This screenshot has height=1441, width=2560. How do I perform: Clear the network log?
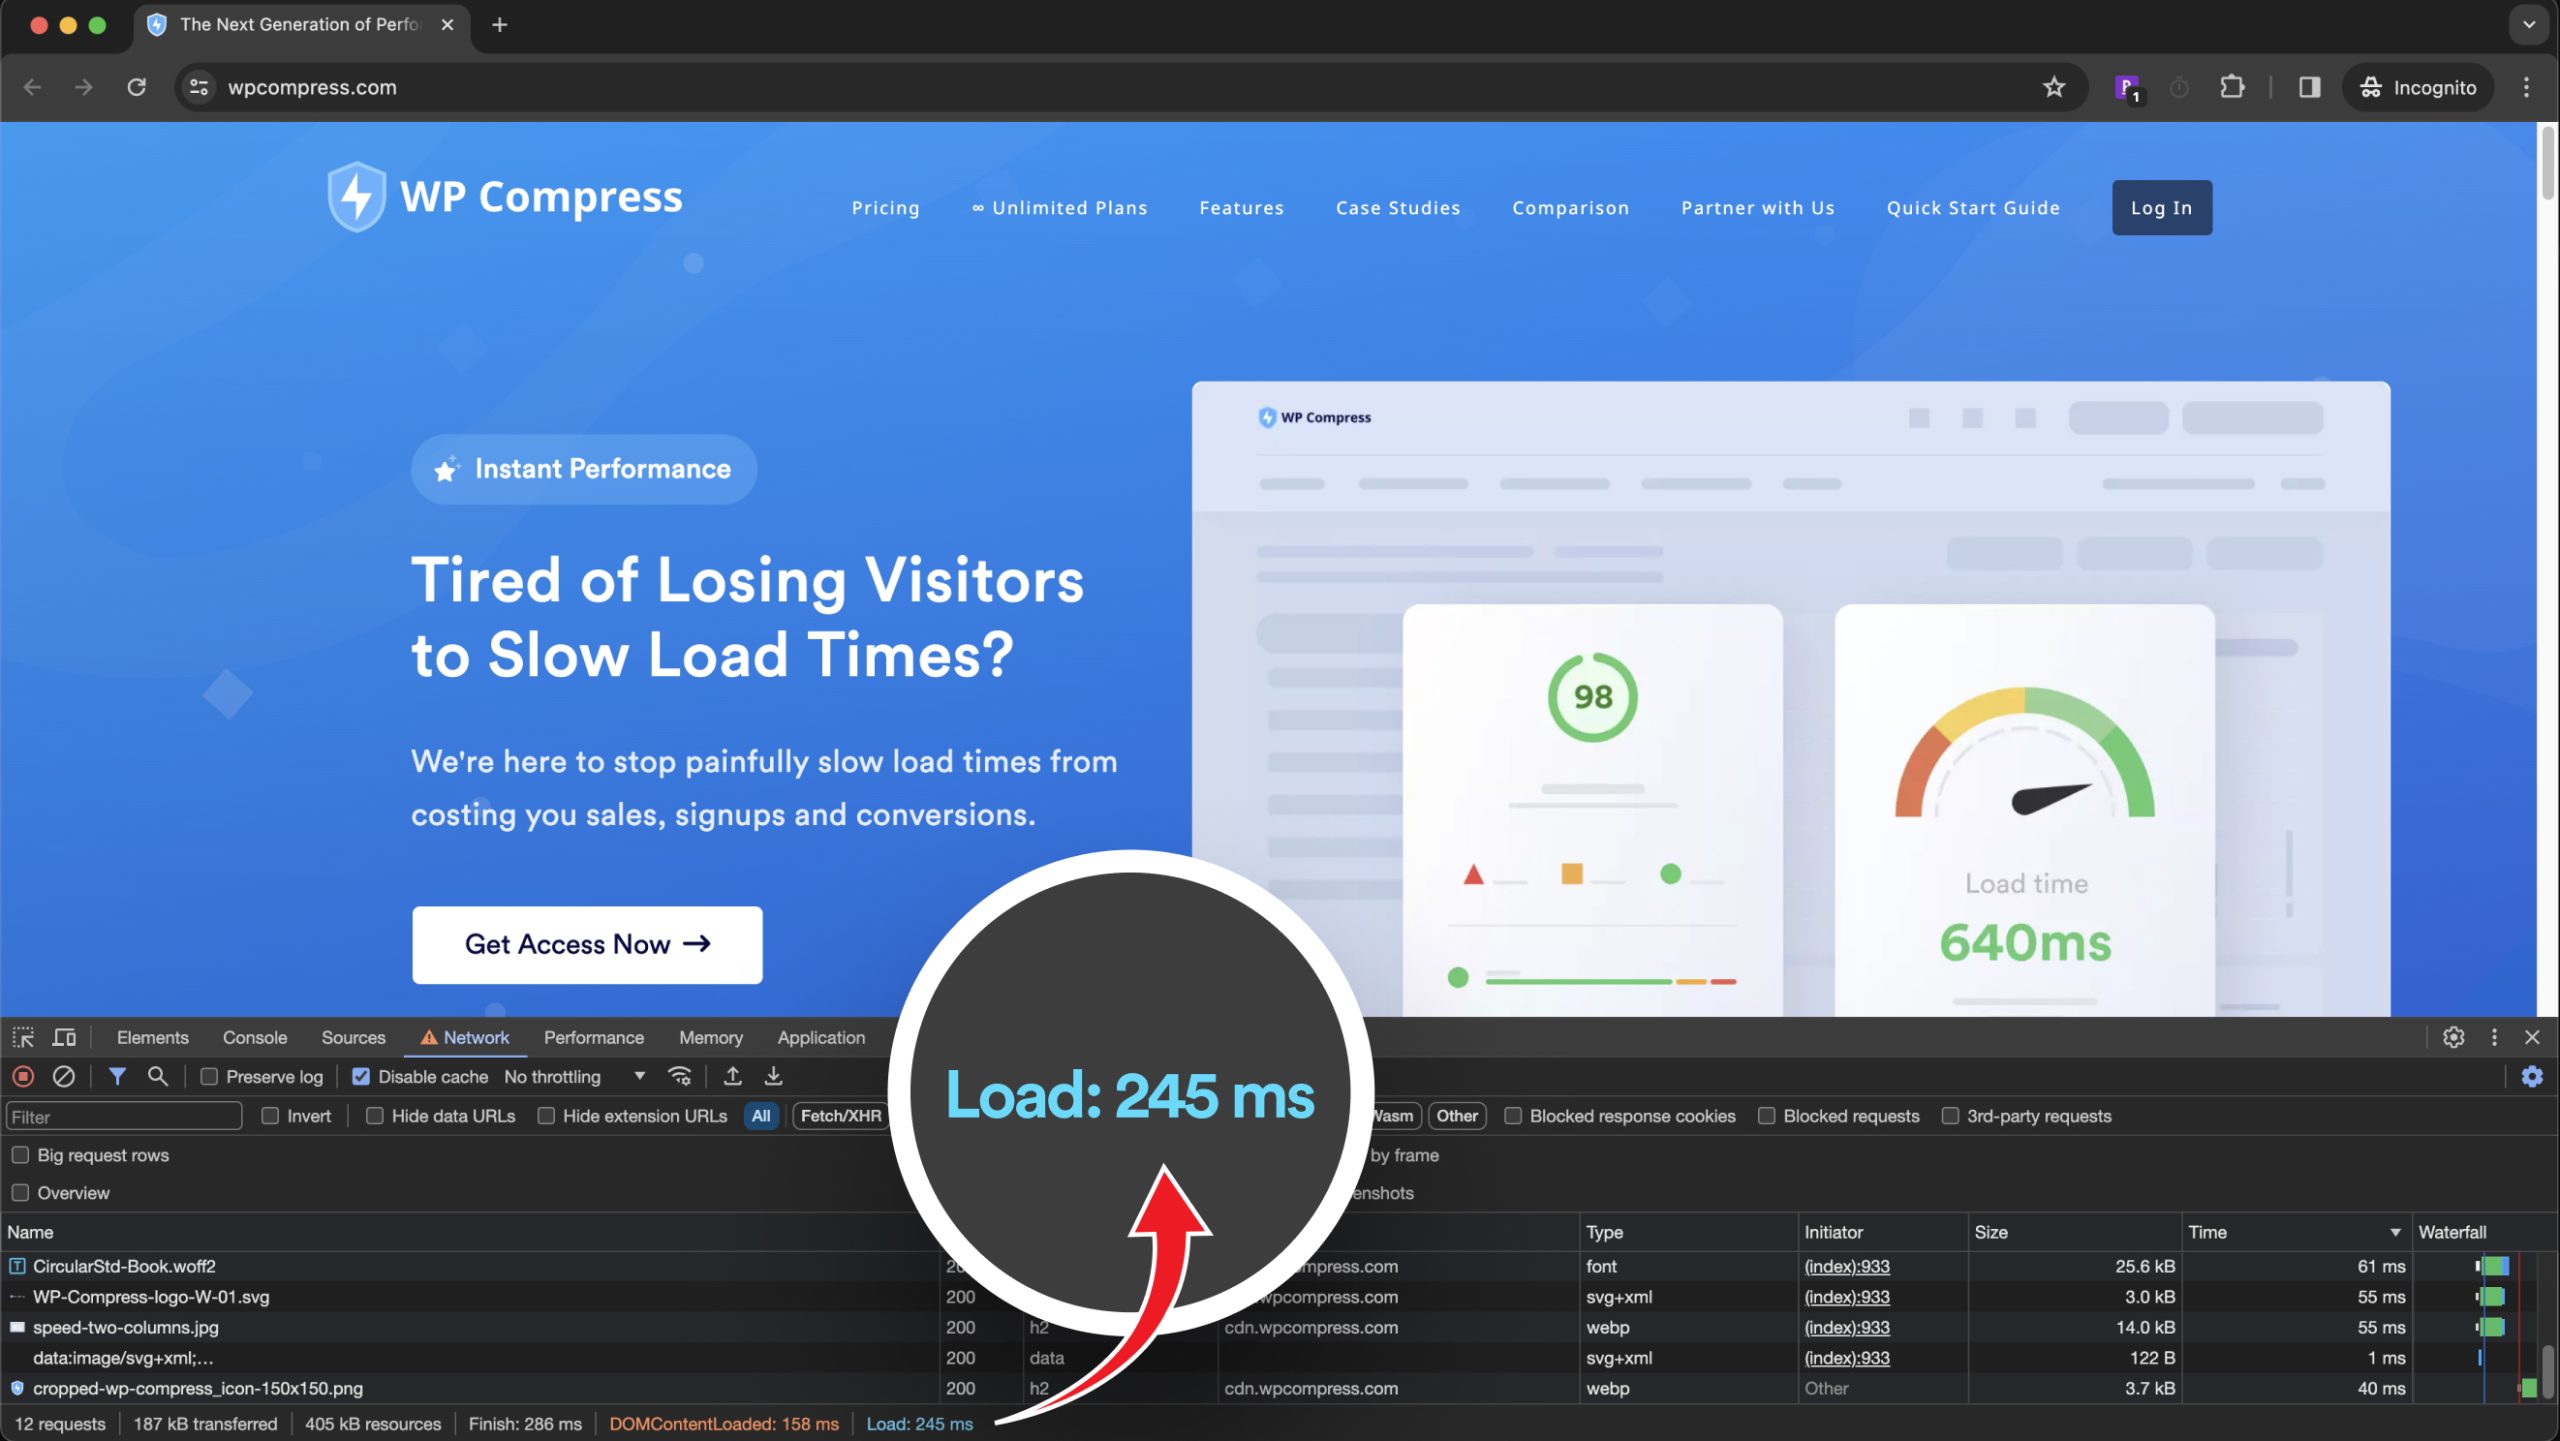[x=64, y=1076]
